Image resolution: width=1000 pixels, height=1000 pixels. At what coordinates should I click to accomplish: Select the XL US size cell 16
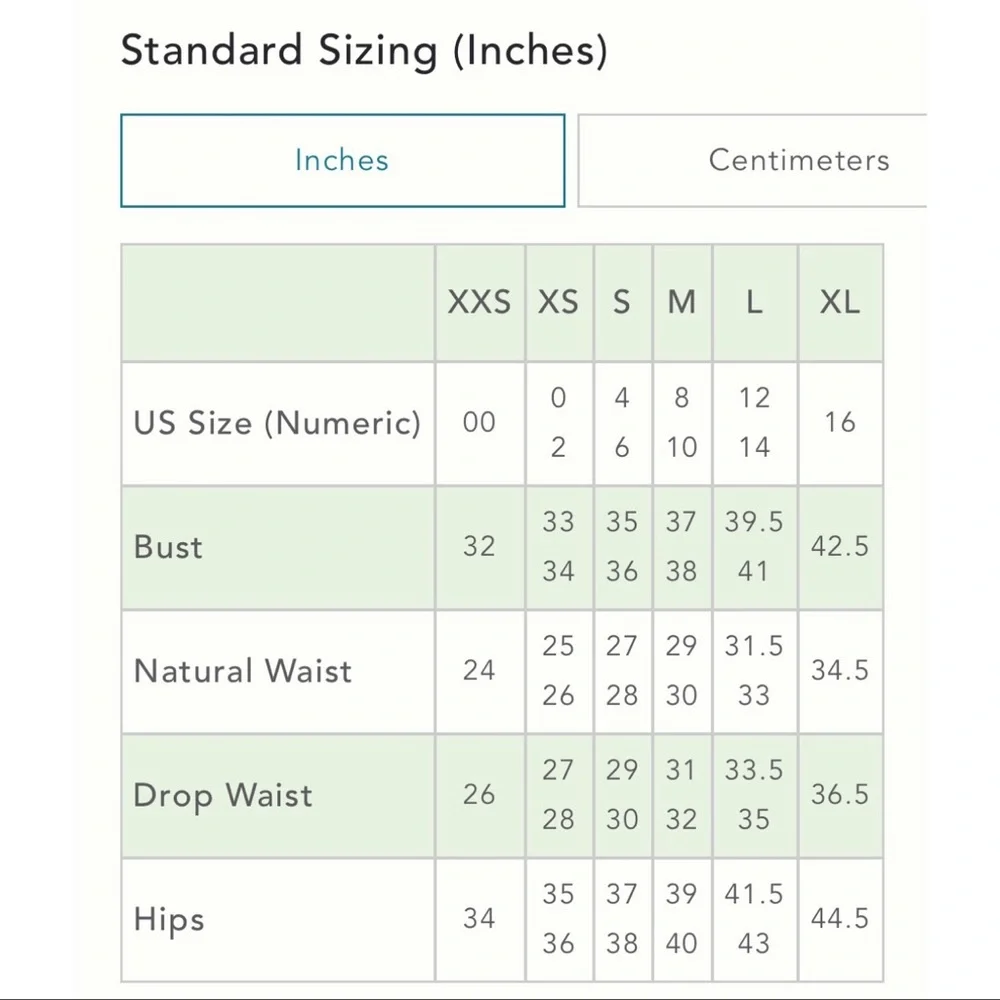click(840, 423)
